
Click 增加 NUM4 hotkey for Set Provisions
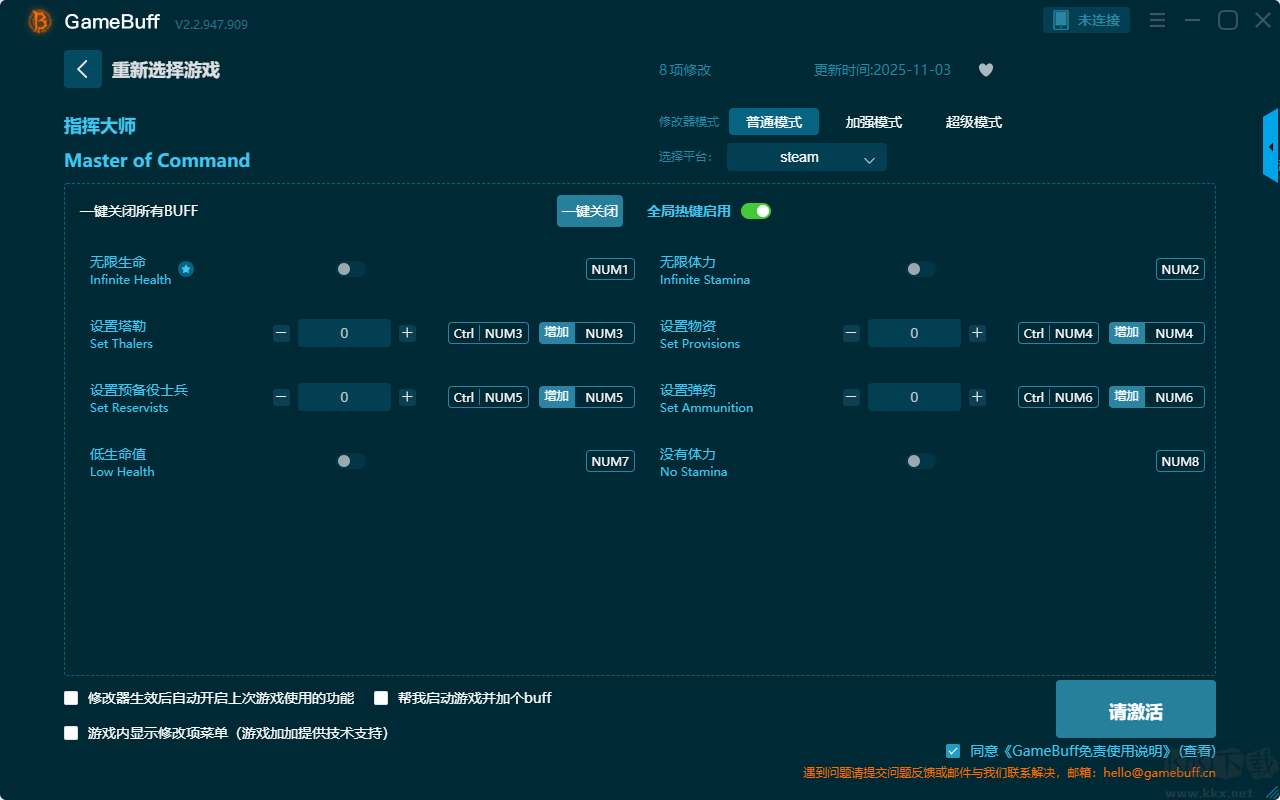[x=1157, y=333]
